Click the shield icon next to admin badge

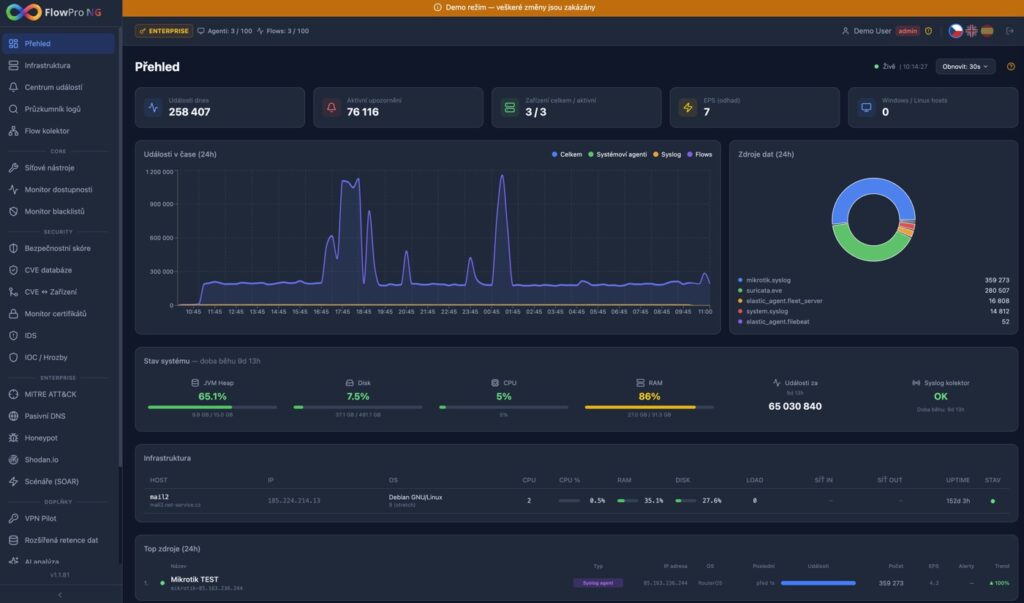(928, 31)
